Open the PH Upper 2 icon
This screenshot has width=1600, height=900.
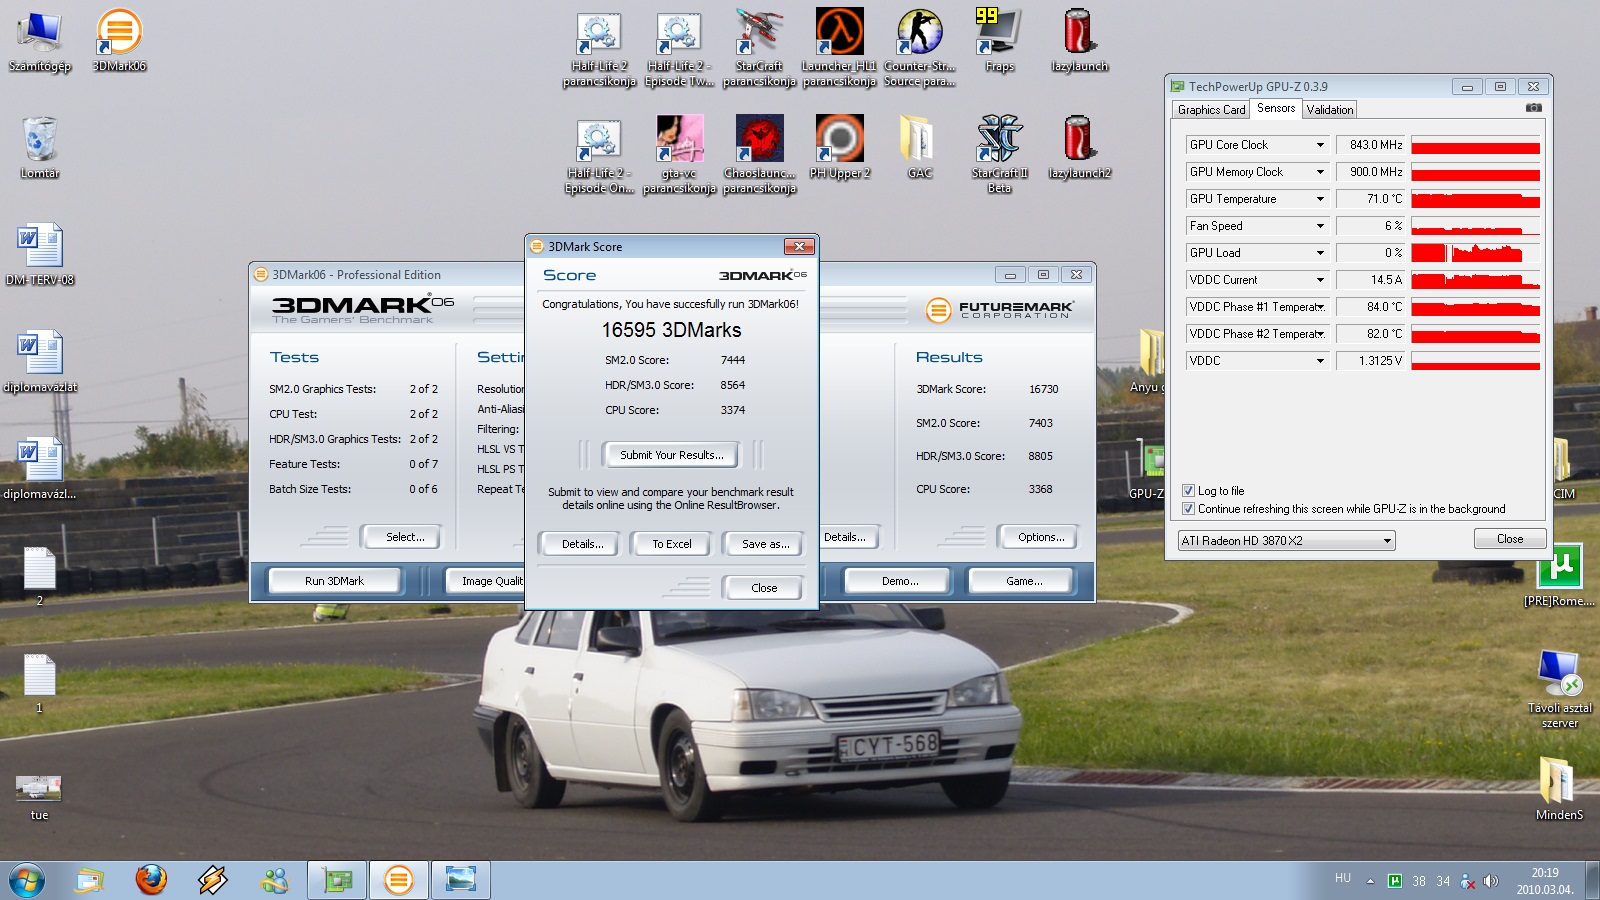839,147
